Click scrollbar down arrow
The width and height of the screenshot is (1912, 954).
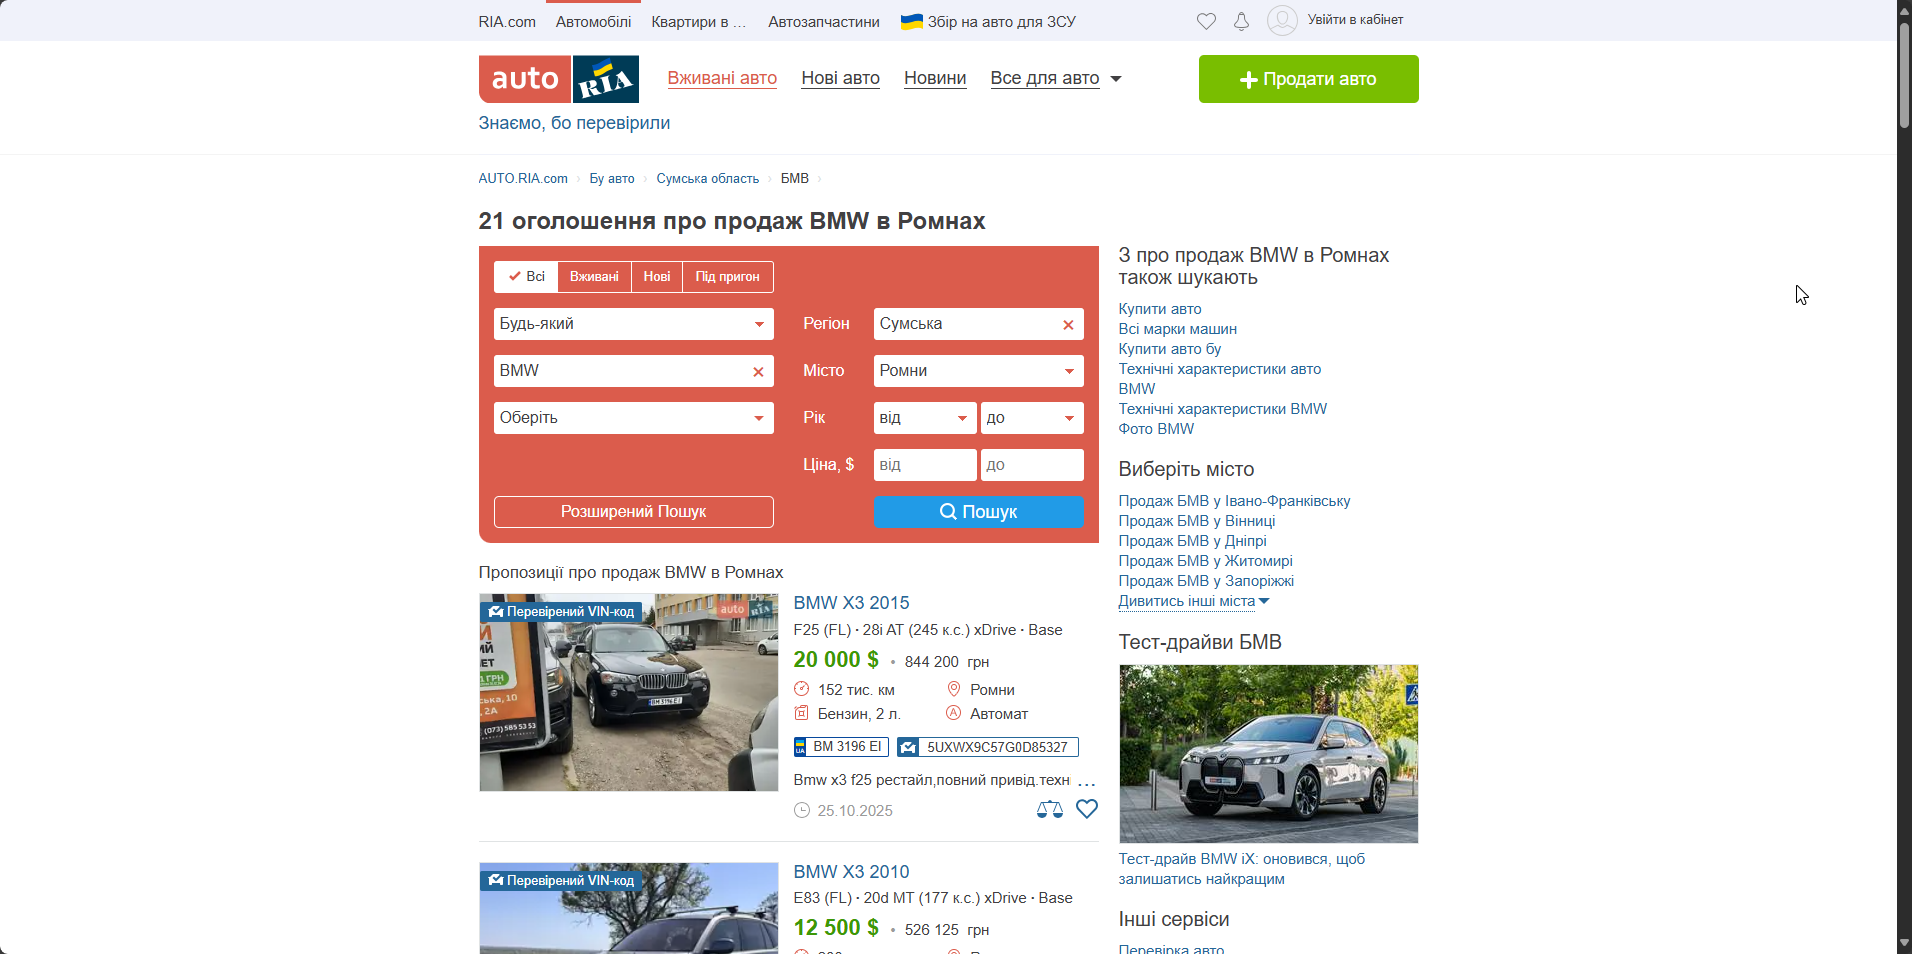[1904, 943]
